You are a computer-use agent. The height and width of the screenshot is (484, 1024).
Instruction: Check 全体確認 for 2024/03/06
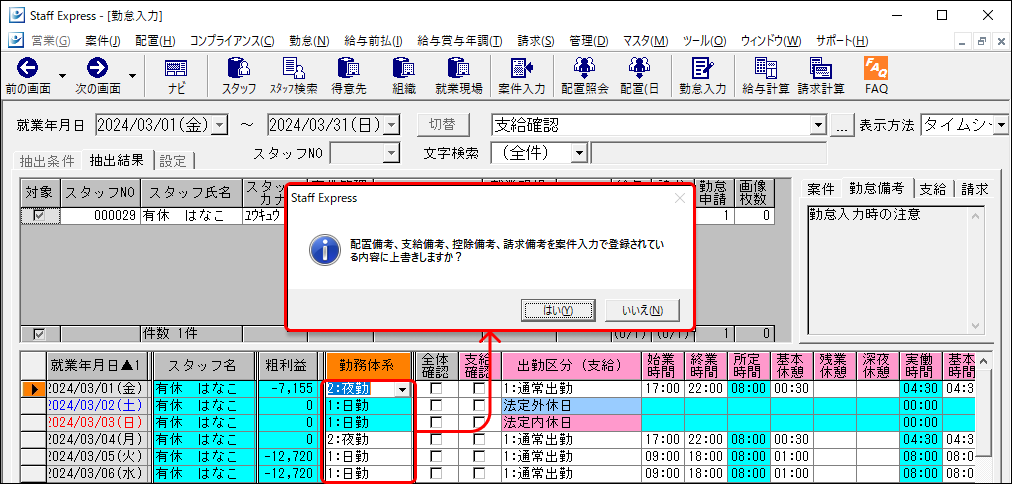pyautogui.click(x=436, y=473)
